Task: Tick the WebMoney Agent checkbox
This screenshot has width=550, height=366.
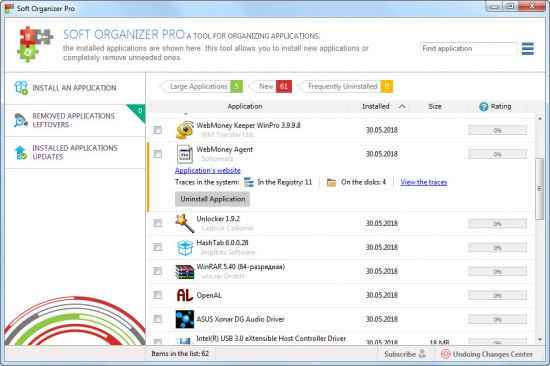Action: [x=157, y=154]
